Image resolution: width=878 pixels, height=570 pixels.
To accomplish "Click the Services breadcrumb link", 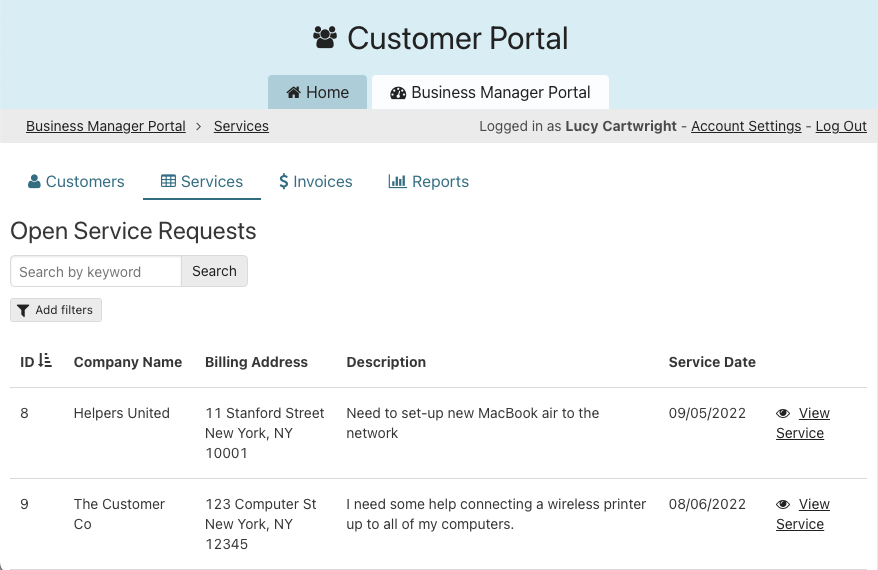I will [241, 126].
